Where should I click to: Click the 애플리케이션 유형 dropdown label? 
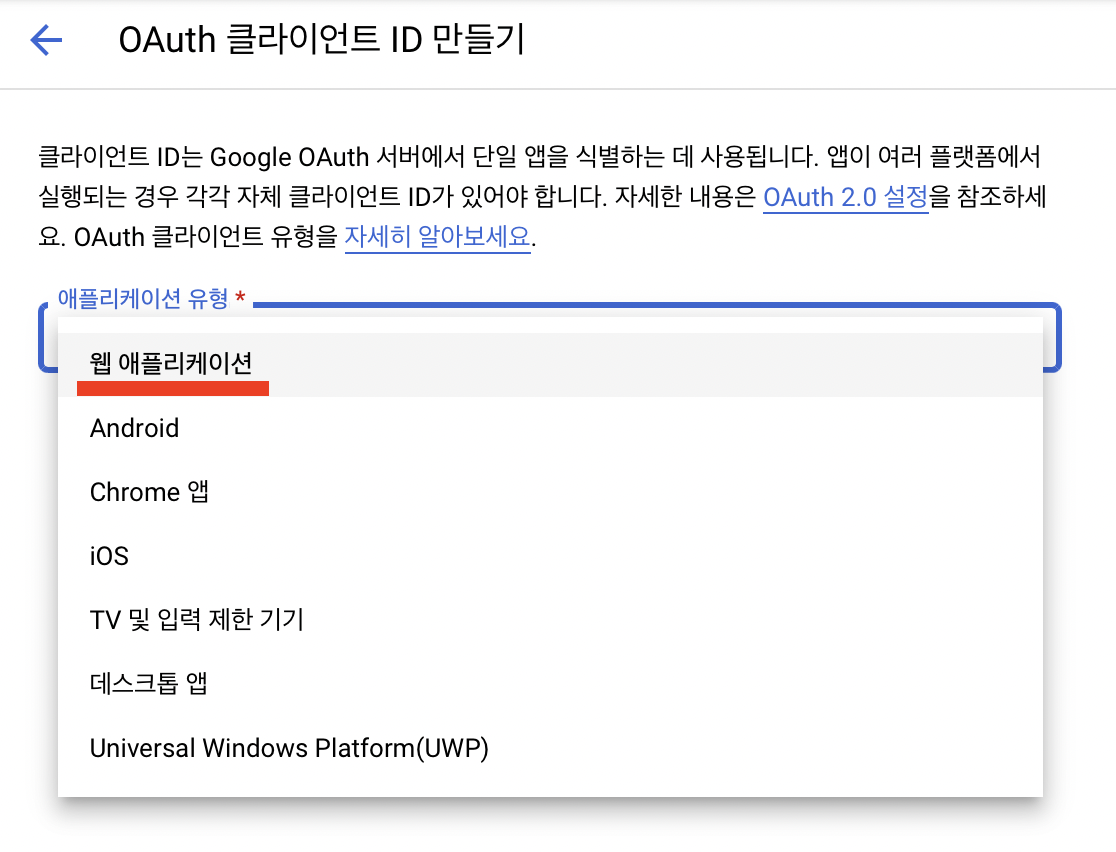point(151,299)
